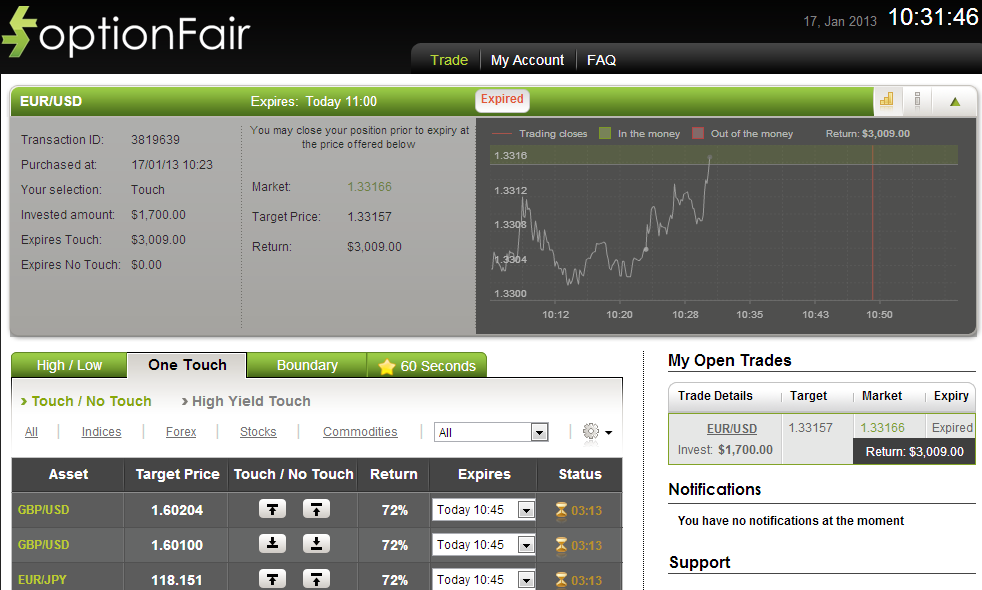Click Touch up-arrow for GBP/USD 1.60204
The height and width of the screenshot is (590, 982).
tap(271, 509)
